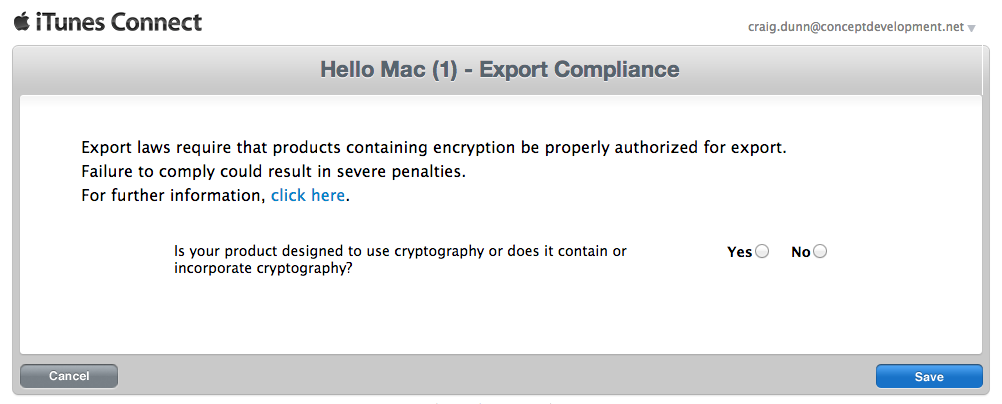Click the 'Hello Mac (1) - Export Compliance' heading
This screenshot has height=404, width=1002.
click(500, 69)
